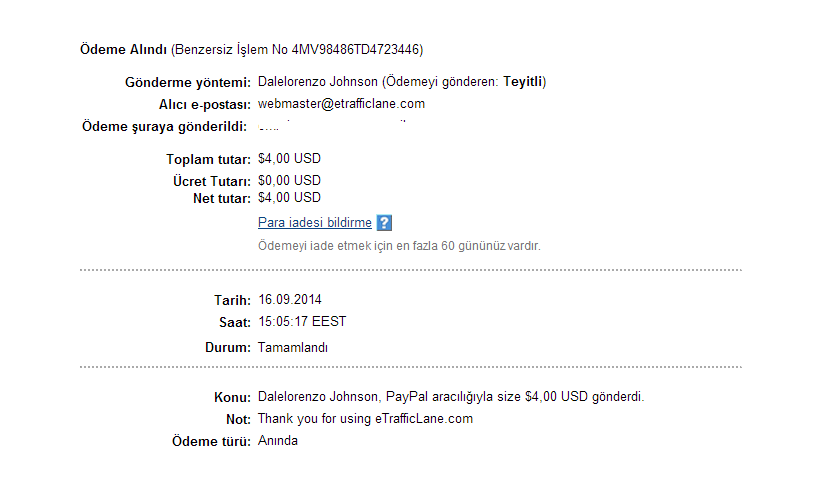Viewport: 839px width, 481px height.
Task: Click the blue question mark help icon
Action: point(384,223)
